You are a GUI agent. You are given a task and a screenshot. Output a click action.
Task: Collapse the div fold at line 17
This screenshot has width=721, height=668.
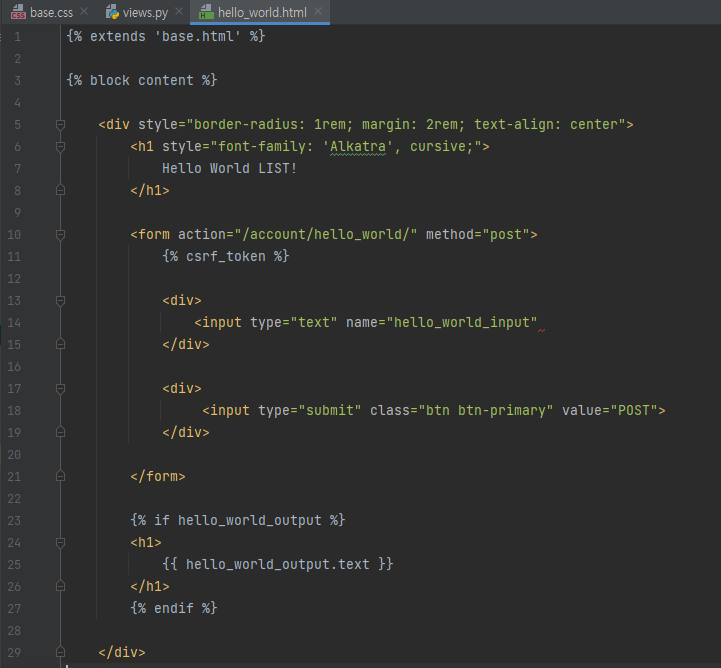click(x=60, y=388)
